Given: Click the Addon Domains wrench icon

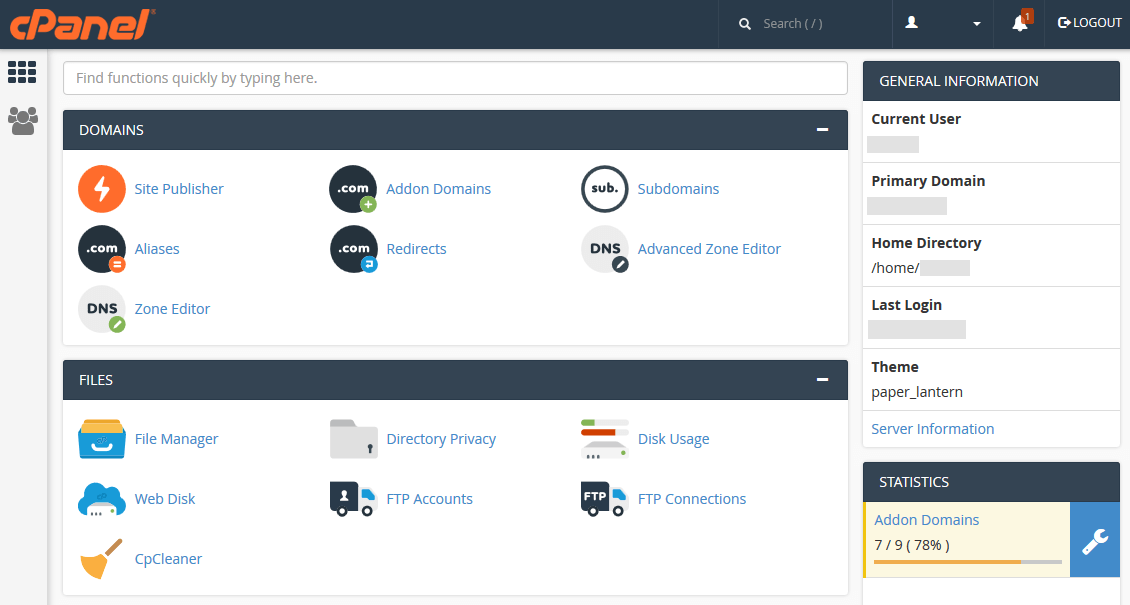Looking at the screenshot, I should [1095, 540].
